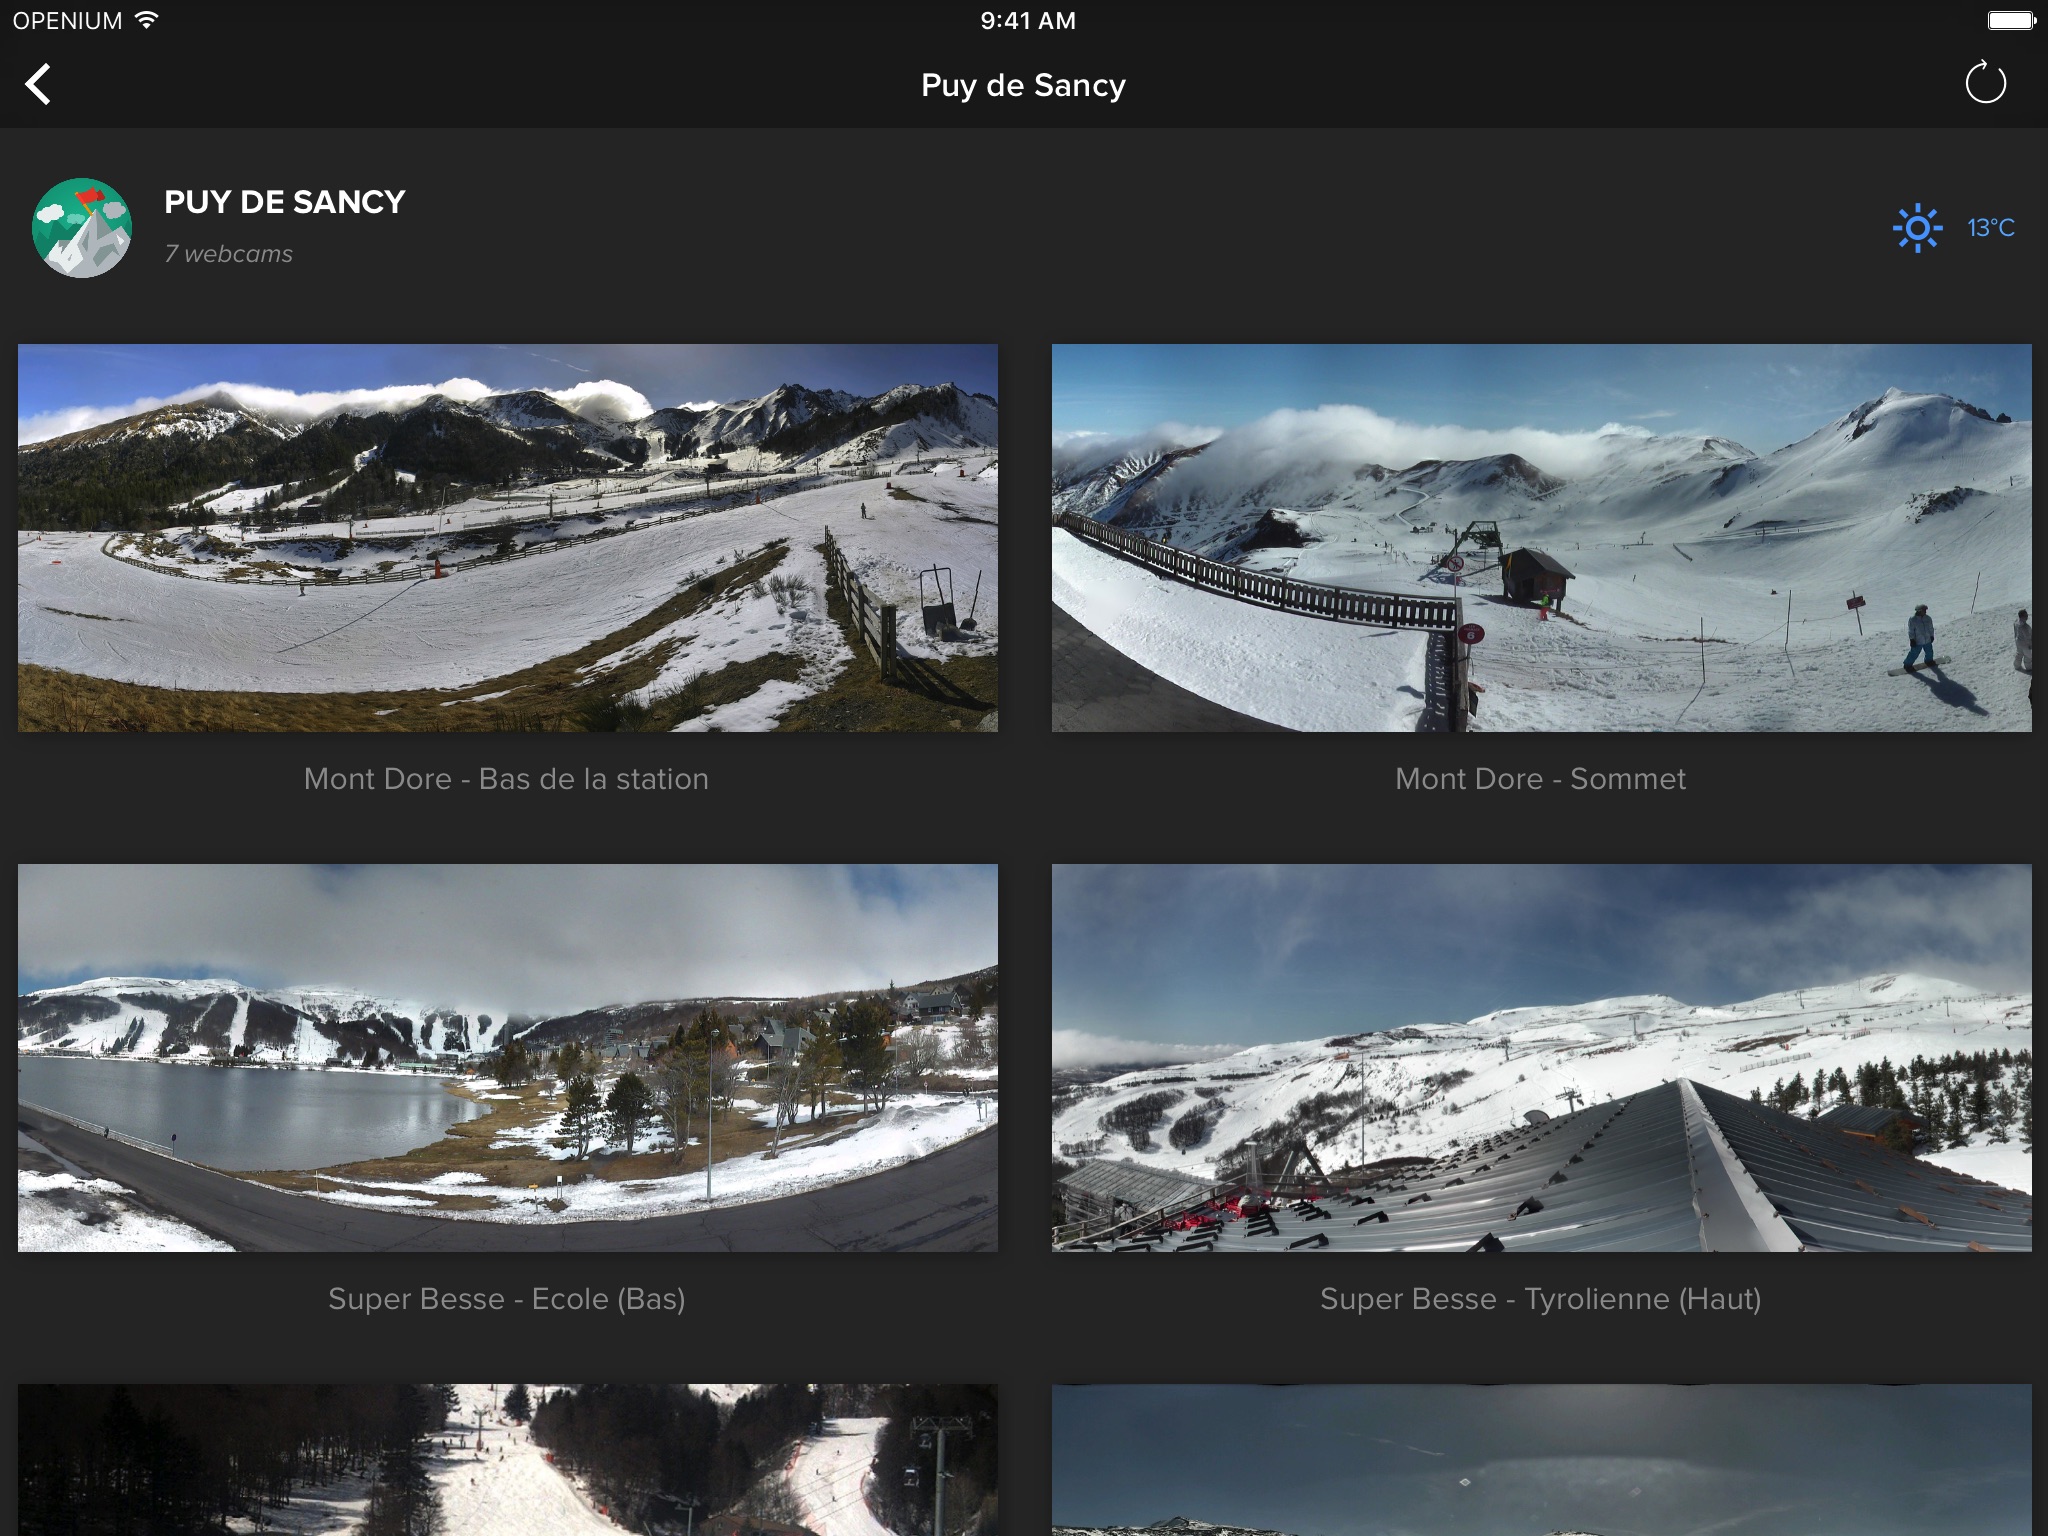The image size is (2048, 1536).
Task: Open the forest ski slope webcam thumbnail
Action: [x=508, y=1460]
